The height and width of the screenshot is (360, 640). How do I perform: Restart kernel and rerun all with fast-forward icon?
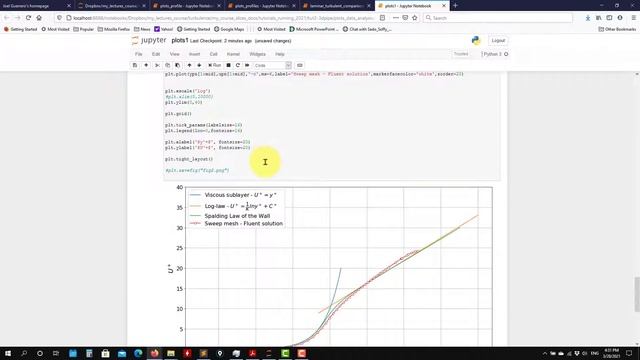[247, 65]
